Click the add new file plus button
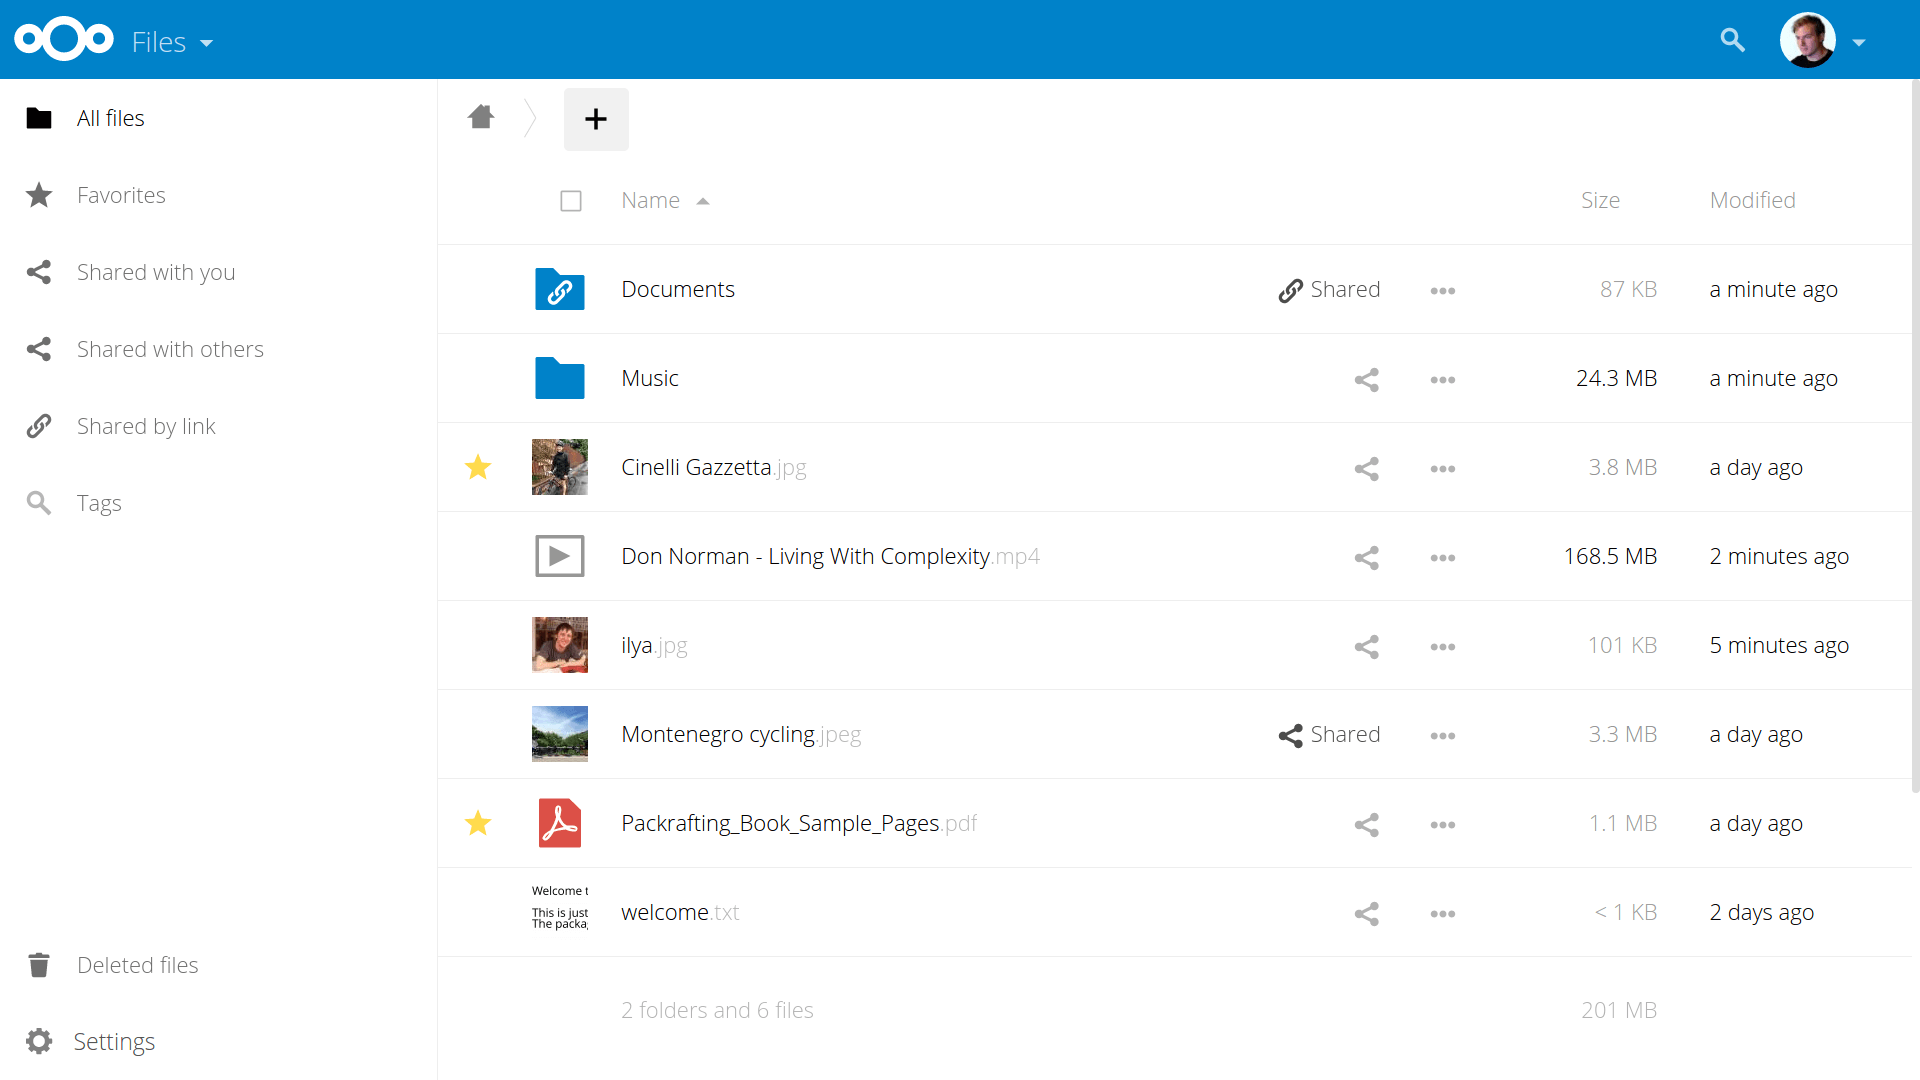The height and width of the screenshot is (1080, 1920). coord(595,117)
